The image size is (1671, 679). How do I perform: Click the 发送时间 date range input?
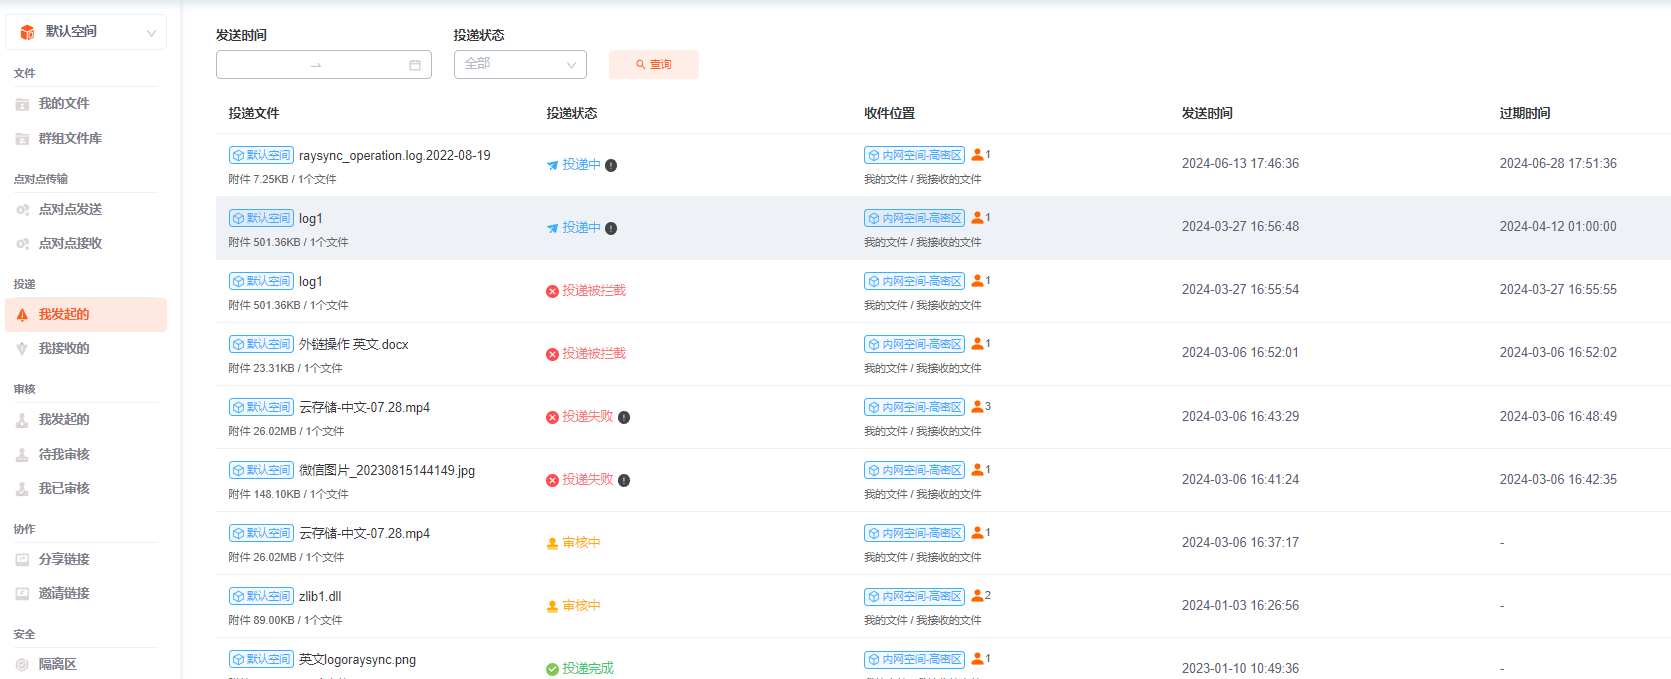(312, 65)
